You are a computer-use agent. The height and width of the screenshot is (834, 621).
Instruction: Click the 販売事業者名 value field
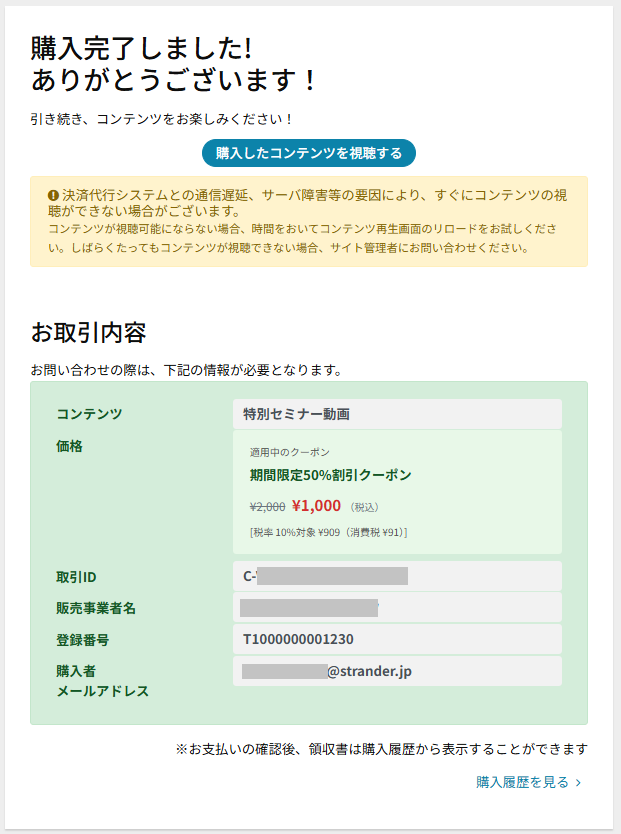click(397, 607)
